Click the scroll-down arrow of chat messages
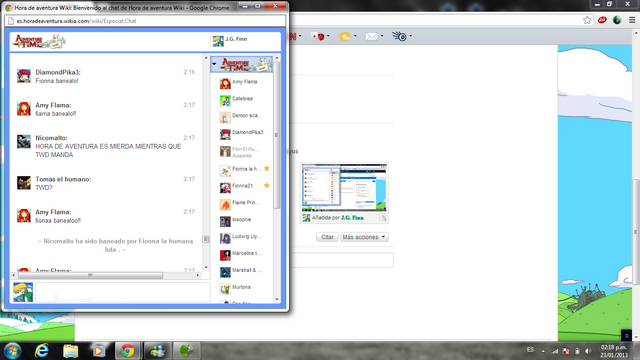 coord(206,268)
